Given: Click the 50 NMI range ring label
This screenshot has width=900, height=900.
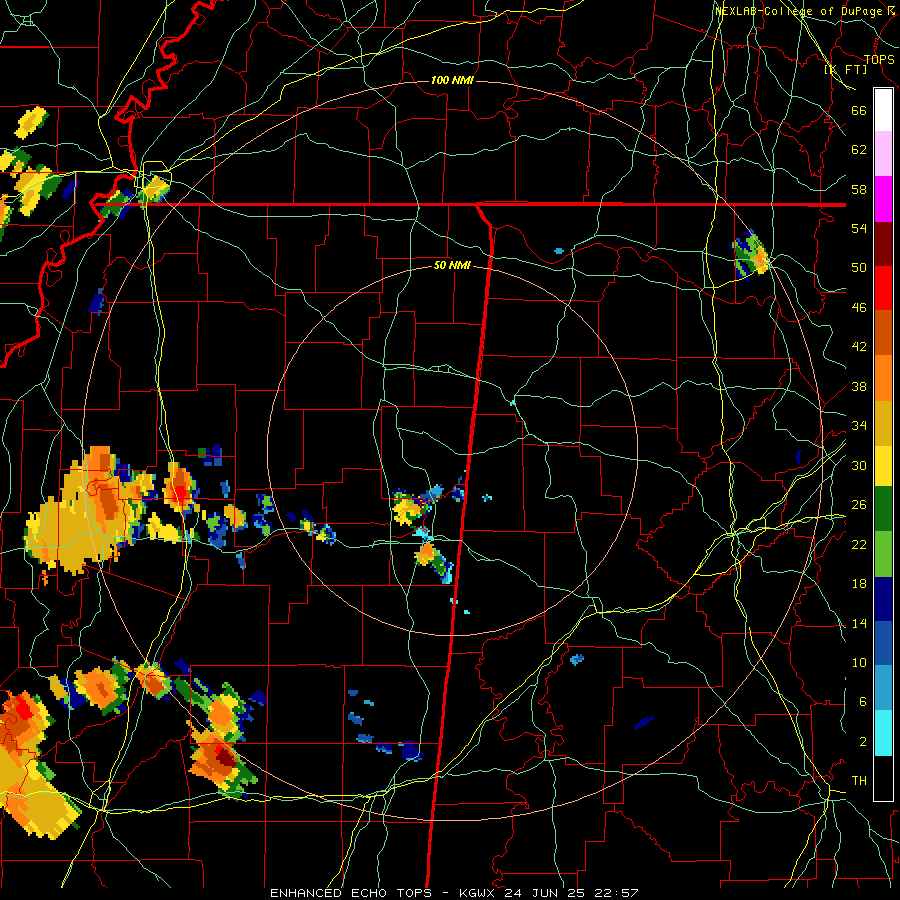Looking at the screenshot, I should (452, 265).
